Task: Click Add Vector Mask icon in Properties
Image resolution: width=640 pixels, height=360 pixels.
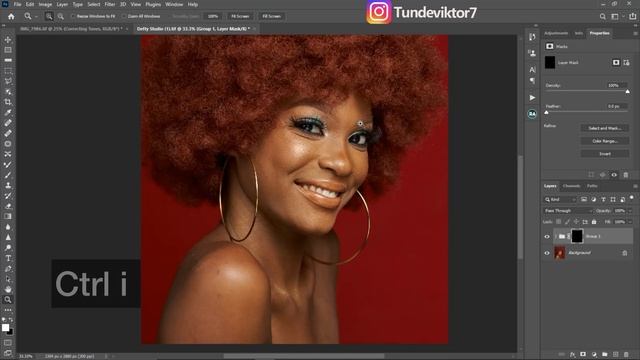Action: coord(626,62)
